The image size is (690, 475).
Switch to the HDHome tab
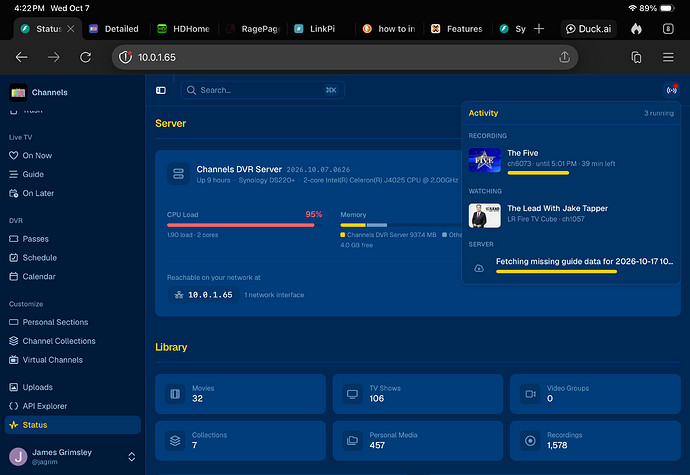184,29
